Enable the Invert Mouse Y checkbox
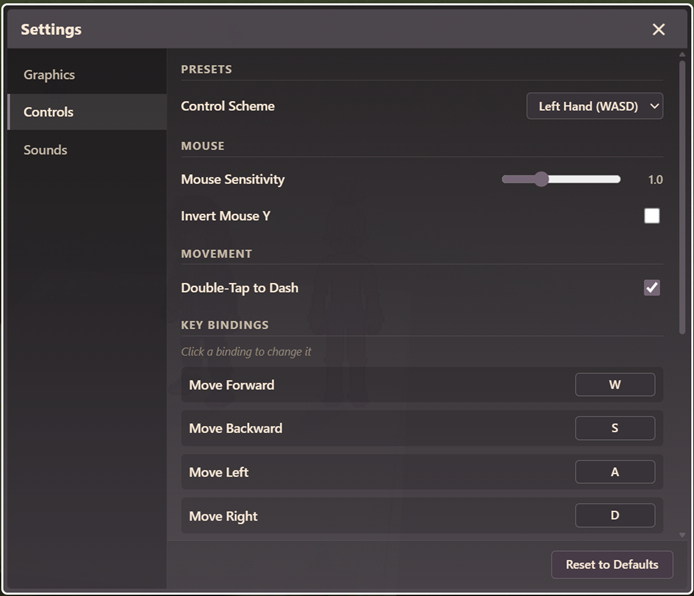Image resolution: width=694 pixels, height=596 pixels. [652, 216]
